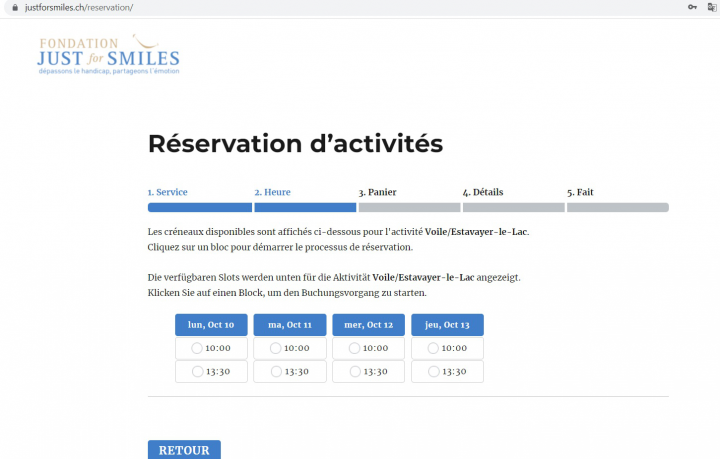Screen dimensions: 720x459
Task: Click 'Klicken Sie auf einen Block' sentence
Action: point(287,293)
